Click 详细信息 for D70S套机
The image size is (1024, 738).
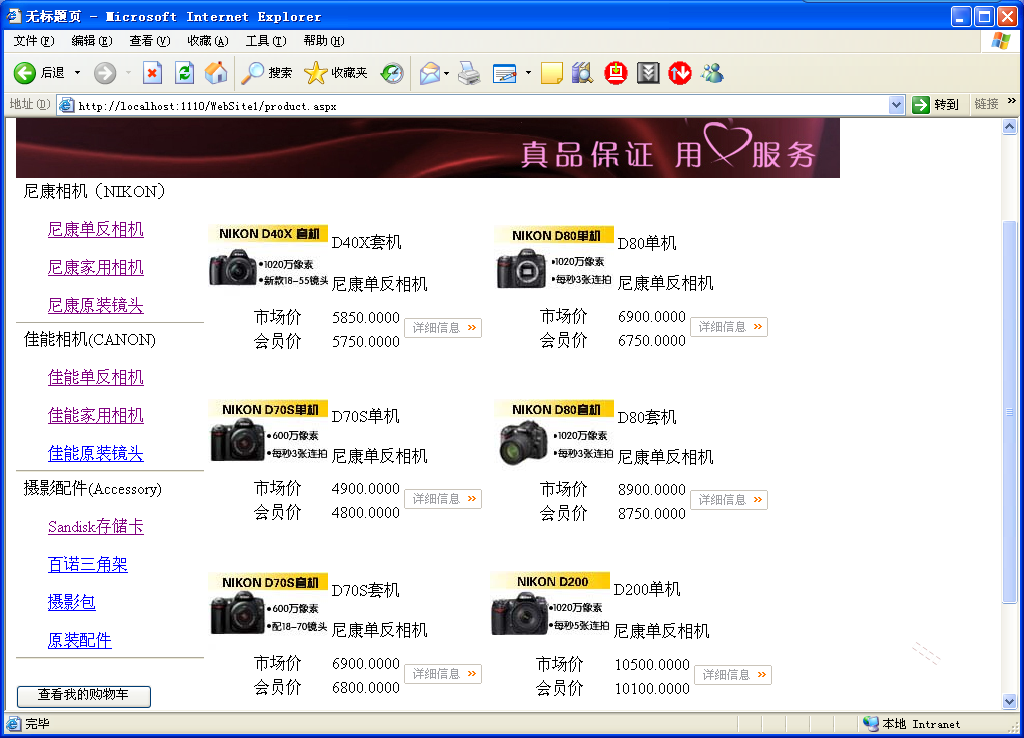coord(443,673)
